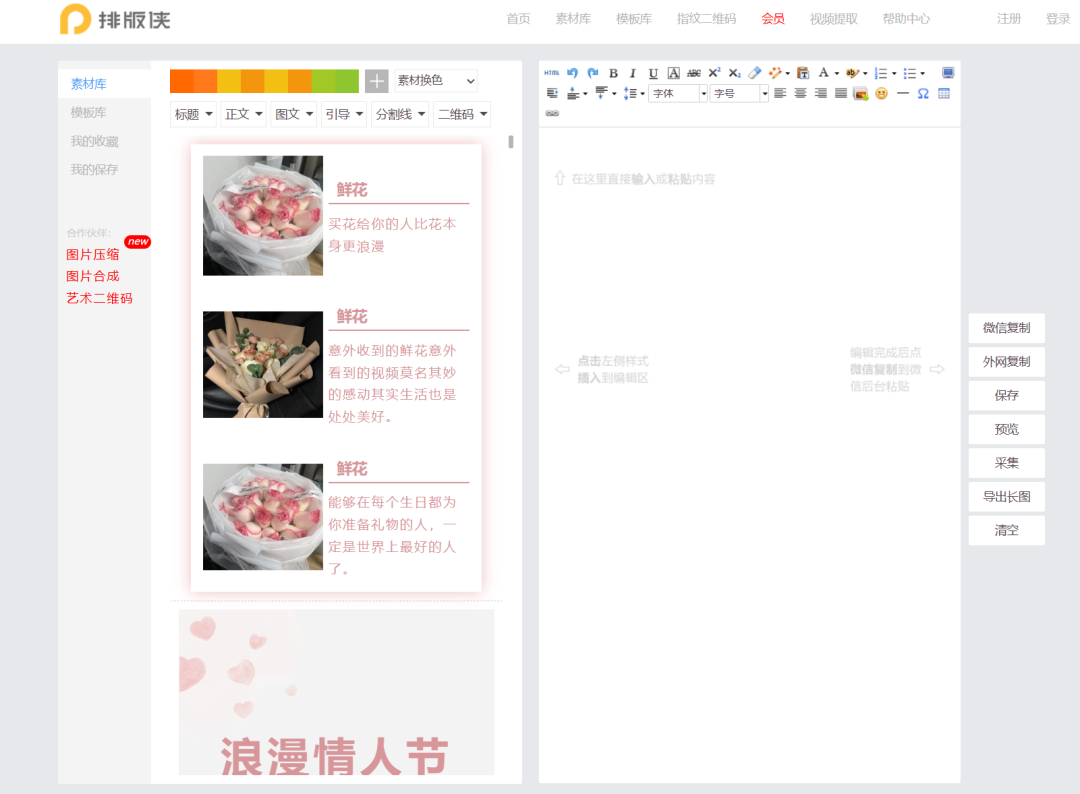Viewport: 1080px width, 794px height.
Task: Toggle bold formatting
Action: (x=613, y=73)
